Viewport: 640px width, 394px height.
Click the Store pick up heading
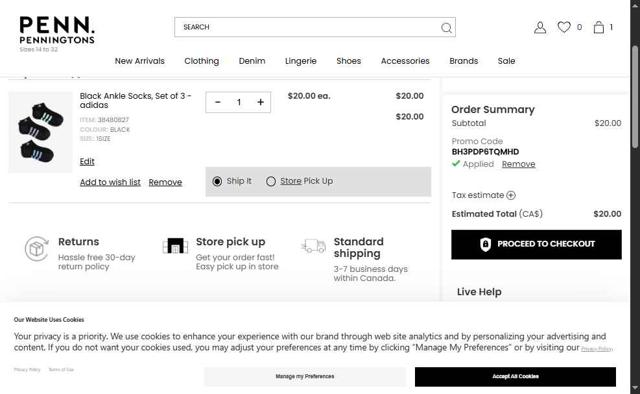230,242
